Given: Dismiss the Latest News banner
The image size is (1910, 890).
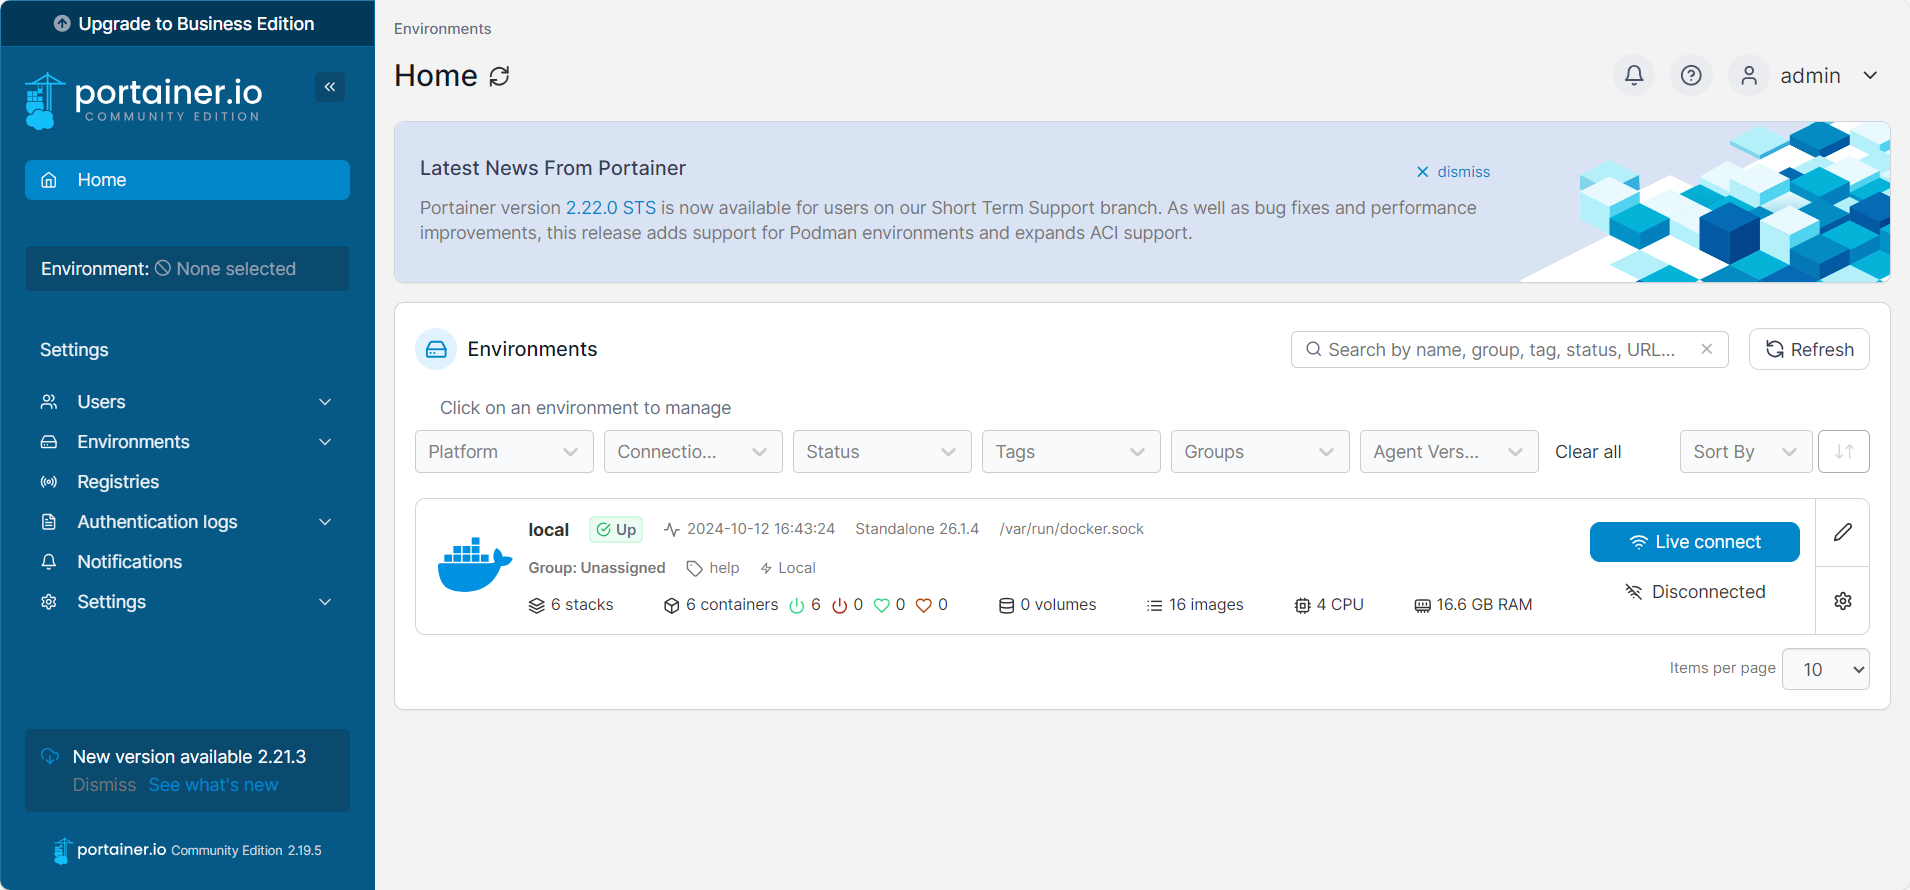Looking at the screenshot, I should click(1453, 172).
